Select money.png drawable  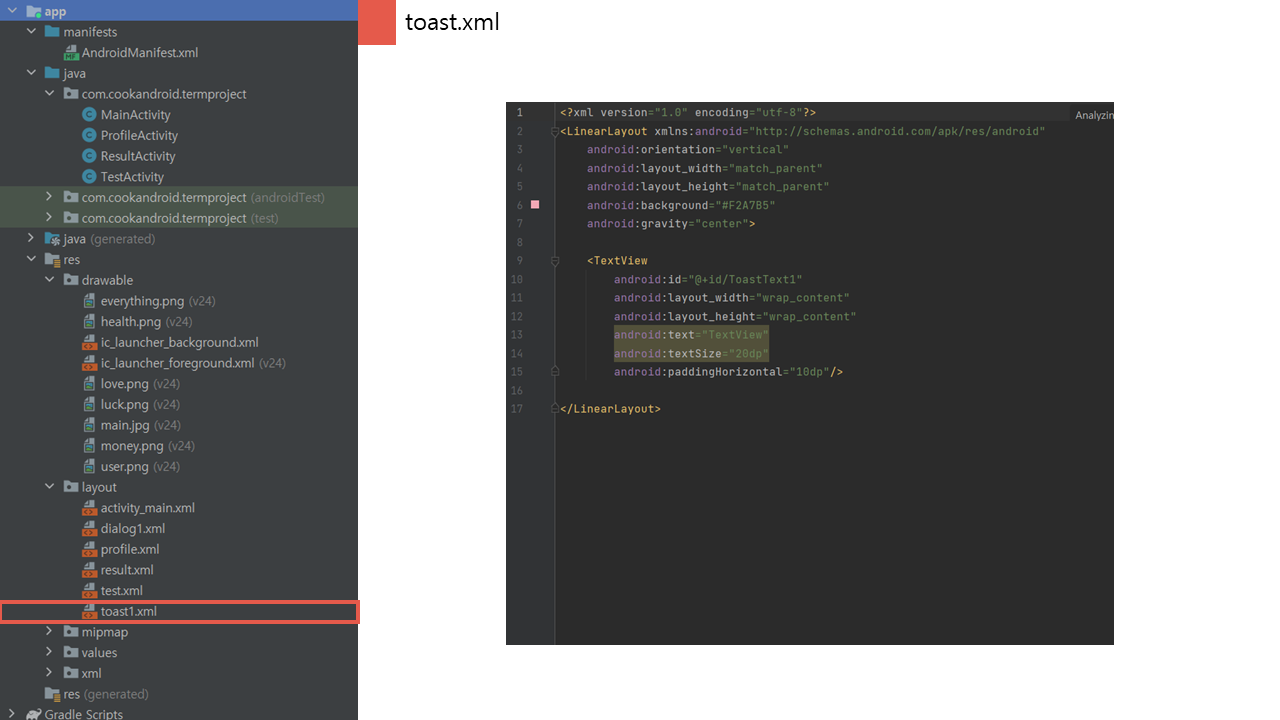coord(132,446)
